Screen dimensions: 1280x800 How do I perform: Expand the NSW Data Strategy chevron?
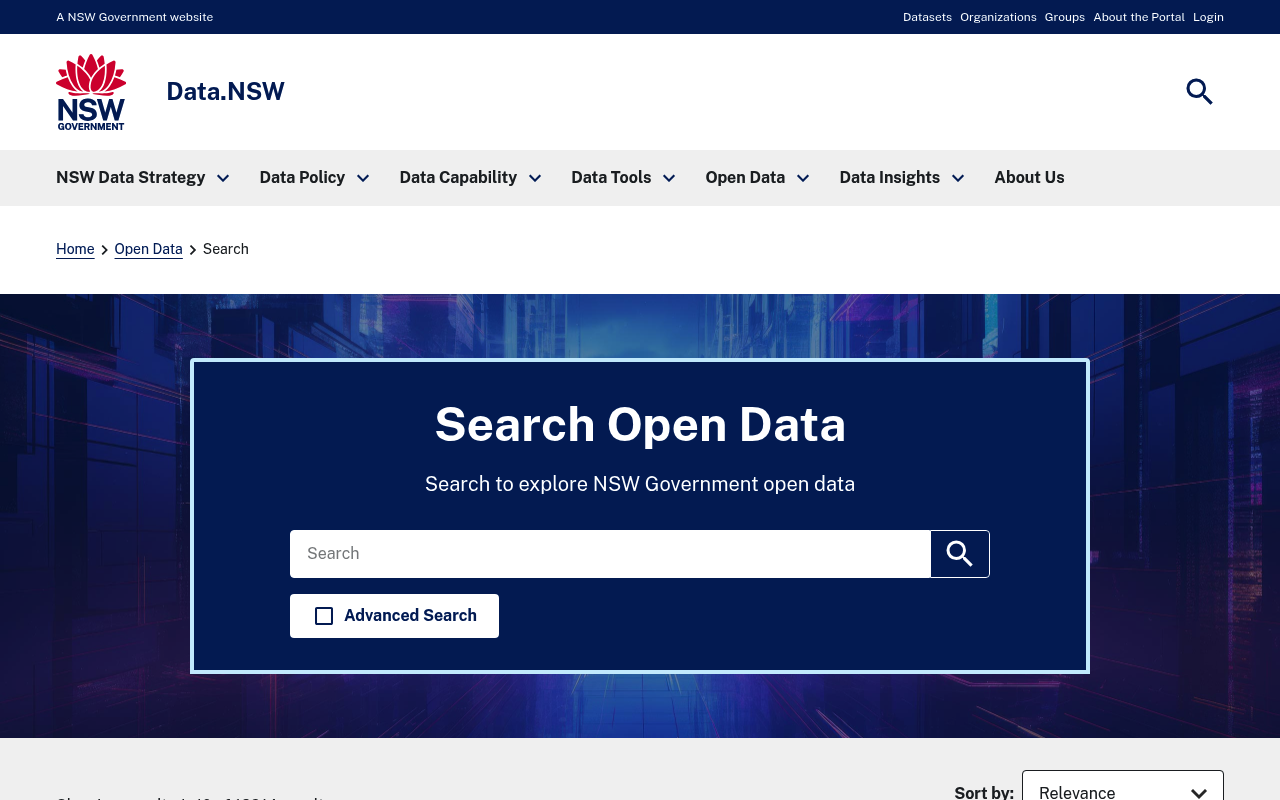(x=223, y=178)
